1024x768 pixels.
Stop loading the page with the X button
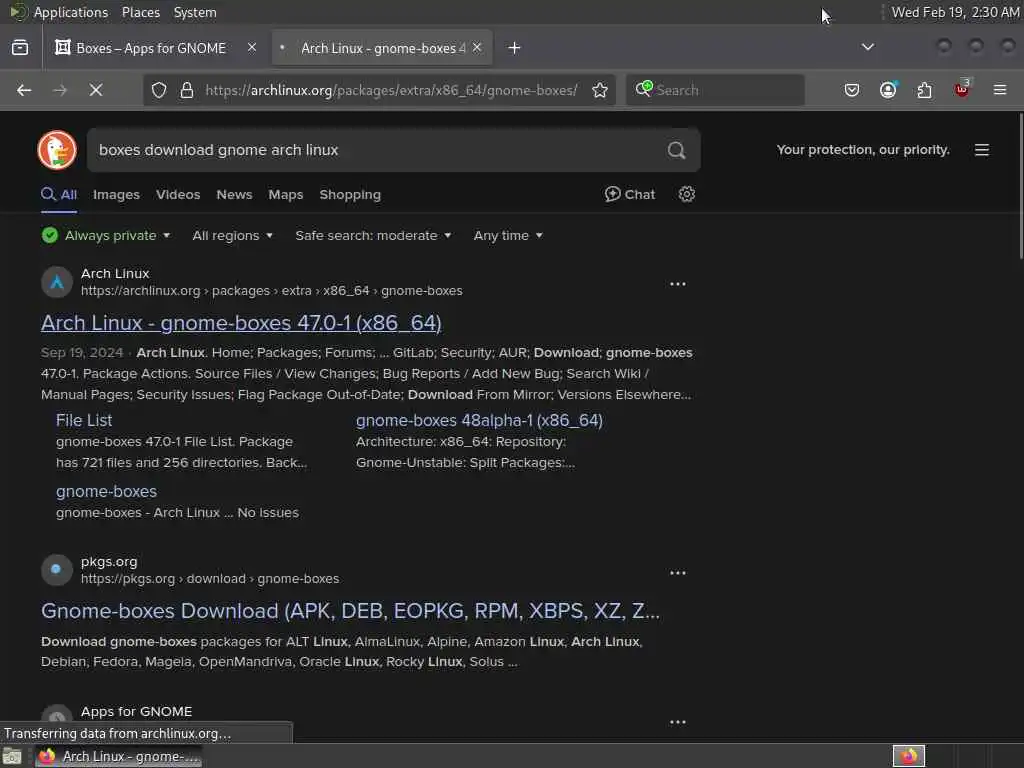[96, 90]
